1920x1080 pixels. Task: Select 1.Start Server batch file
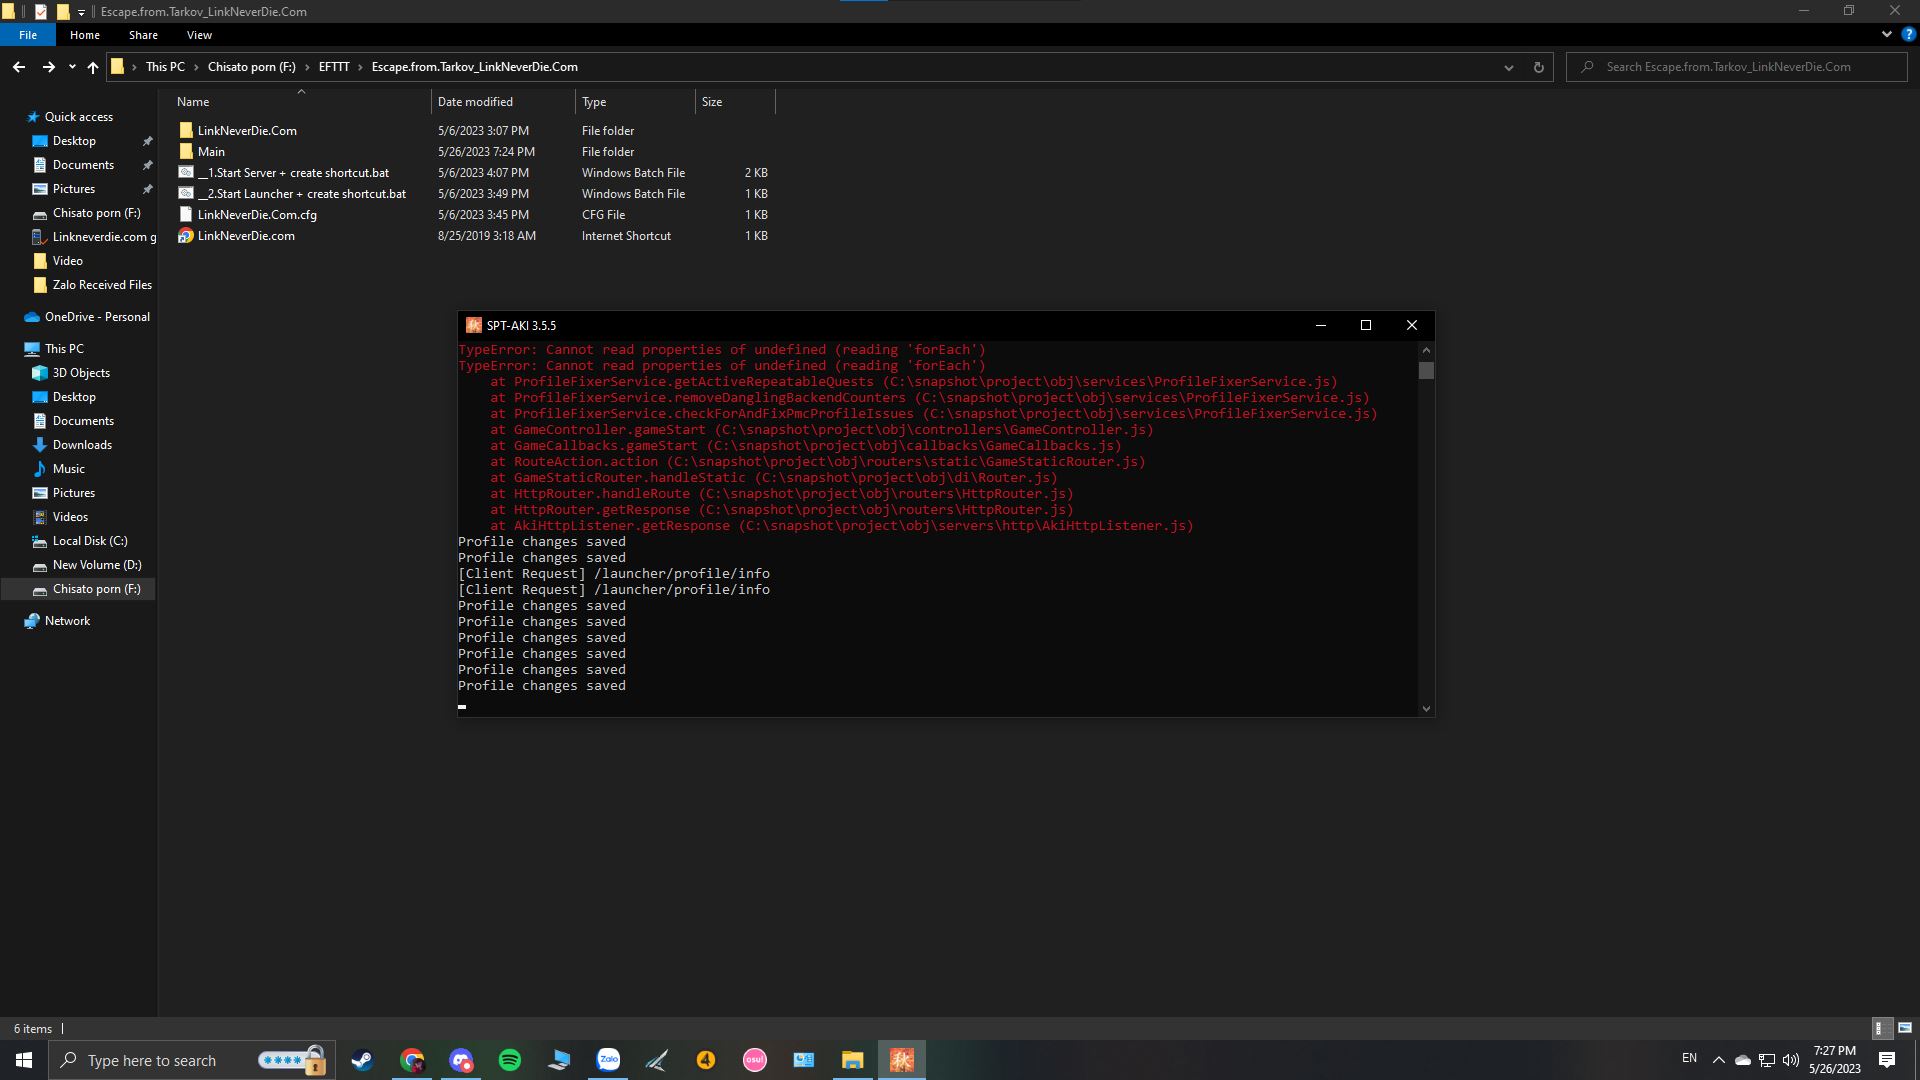click(293, 173)
